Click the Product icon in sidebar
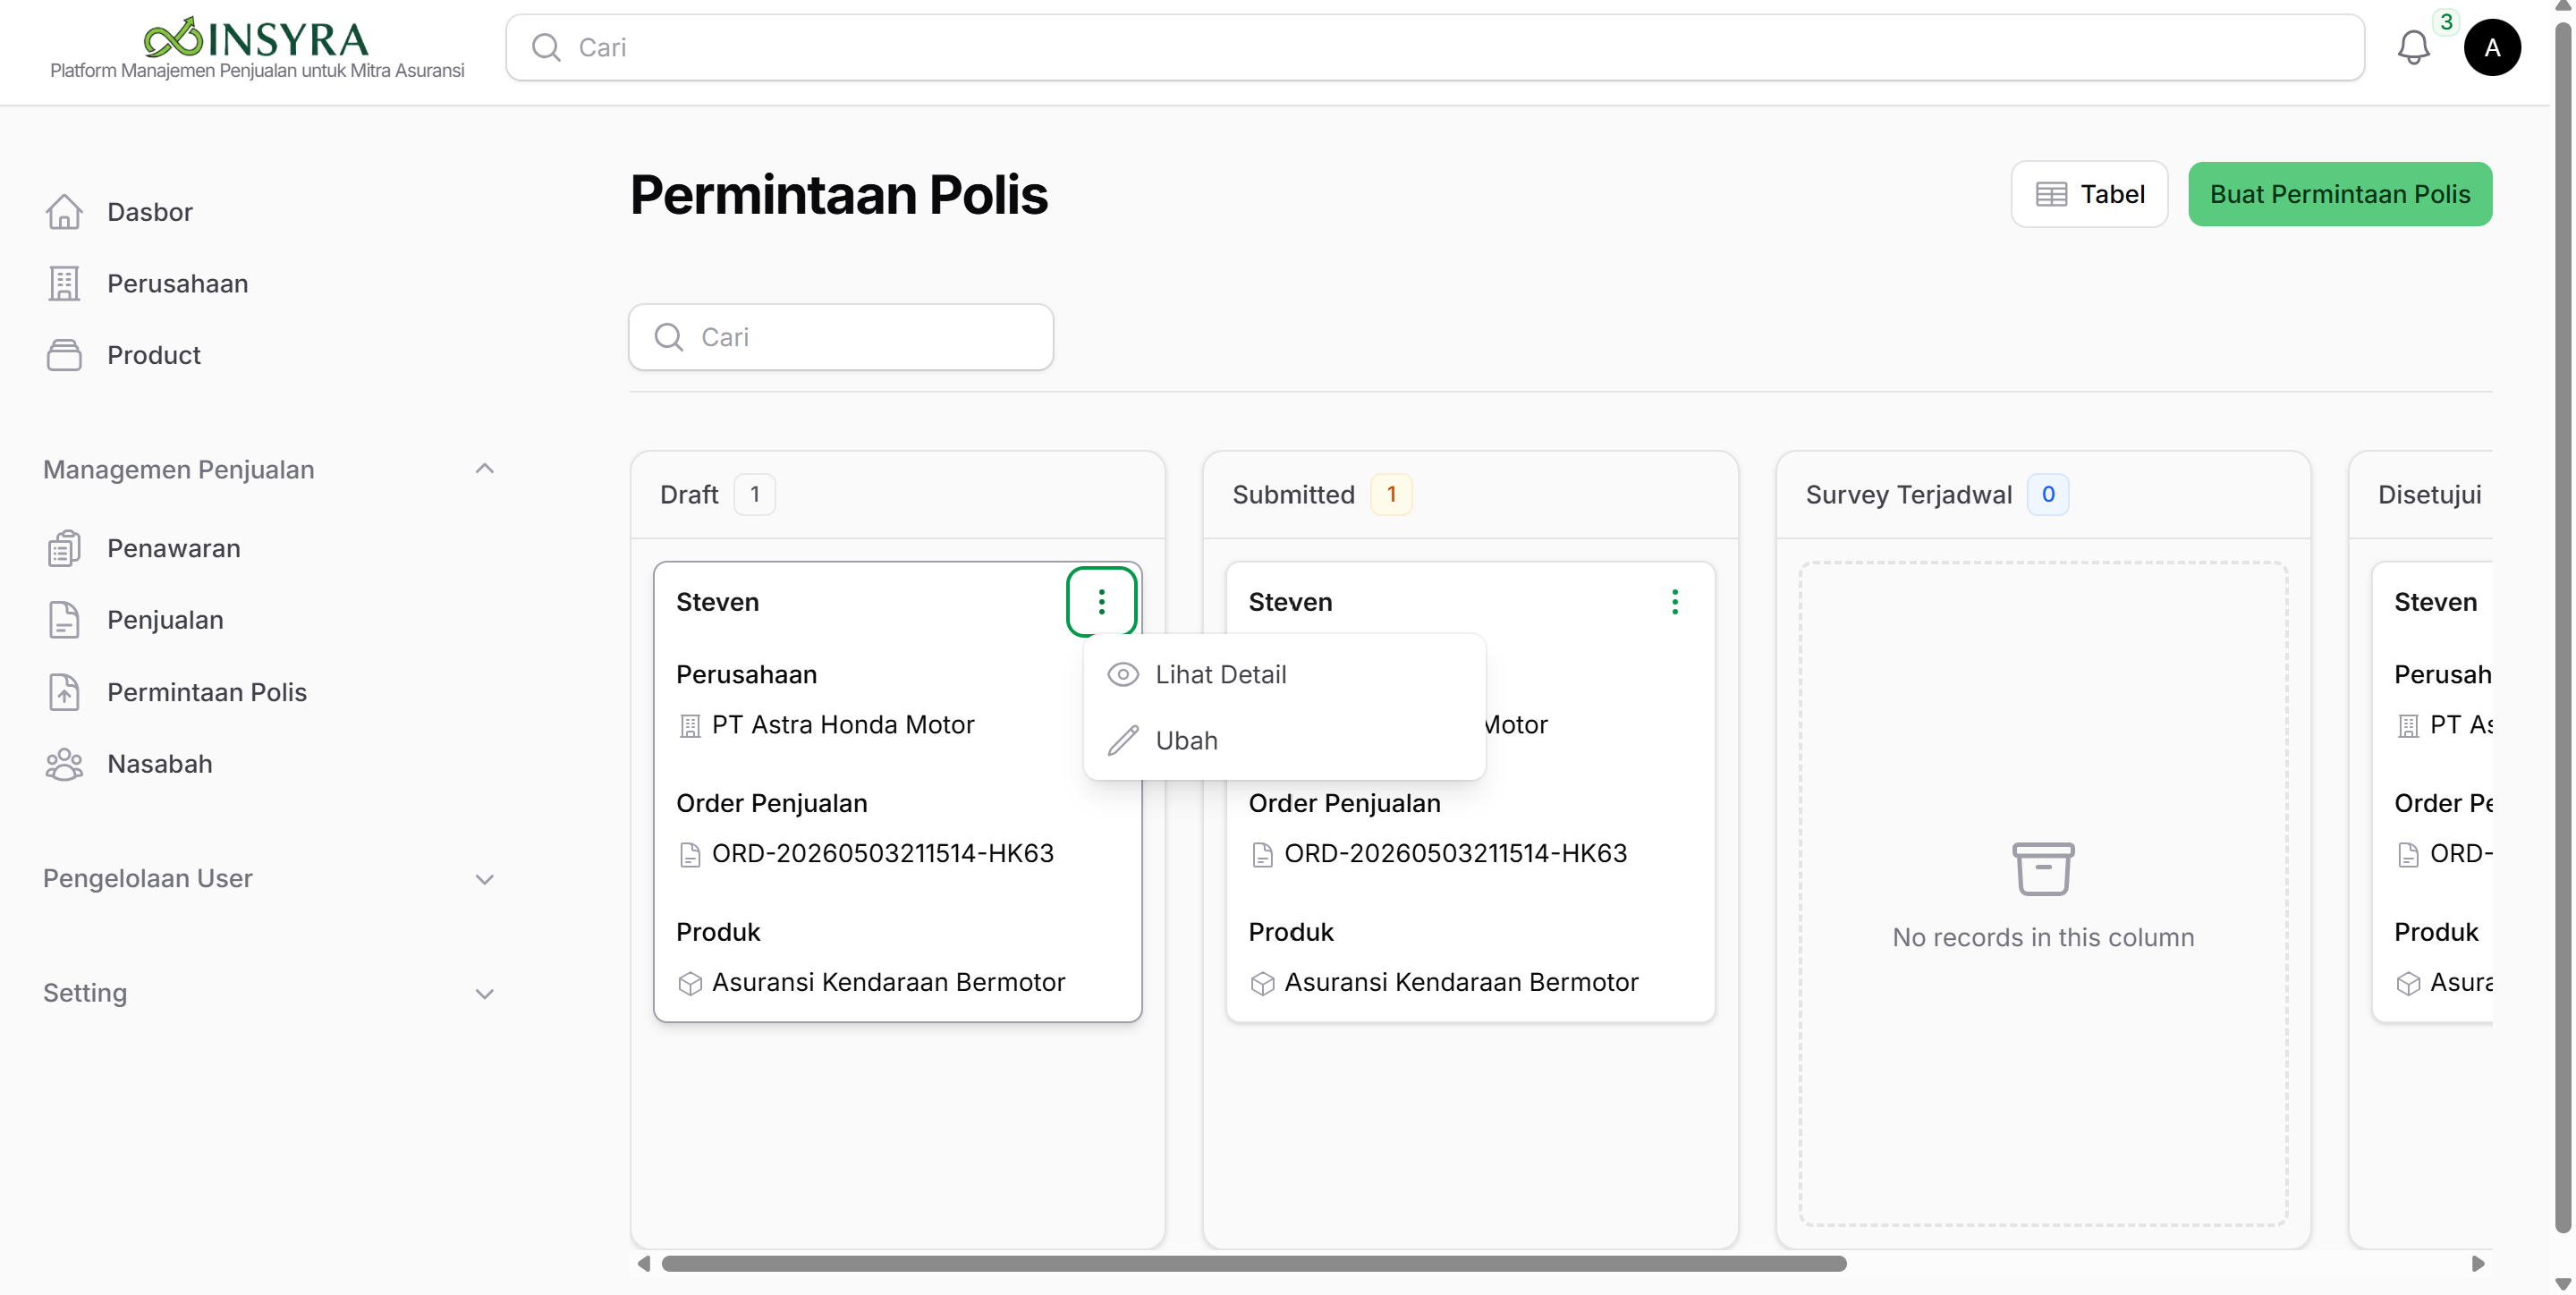The image size is (2576, 1295). (x=64, y=355)
